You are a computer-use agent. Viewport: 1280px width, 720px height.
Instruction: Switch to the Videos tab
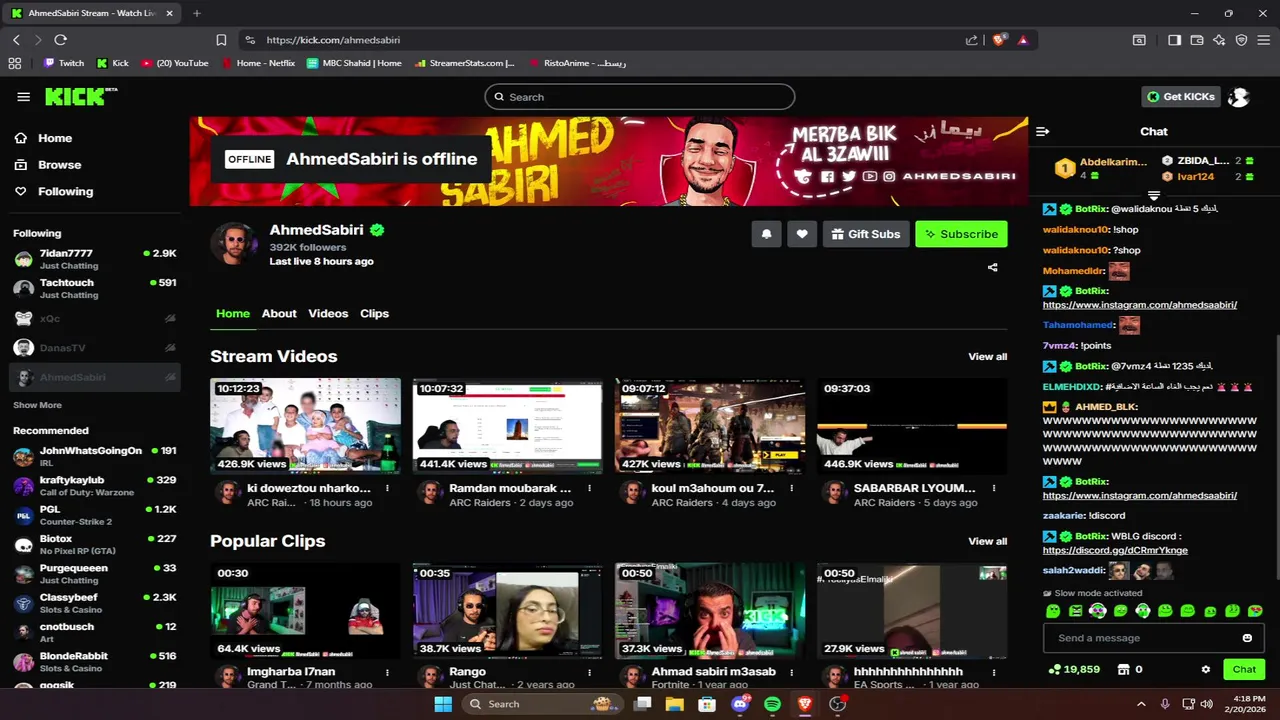[x=328, y=313]
